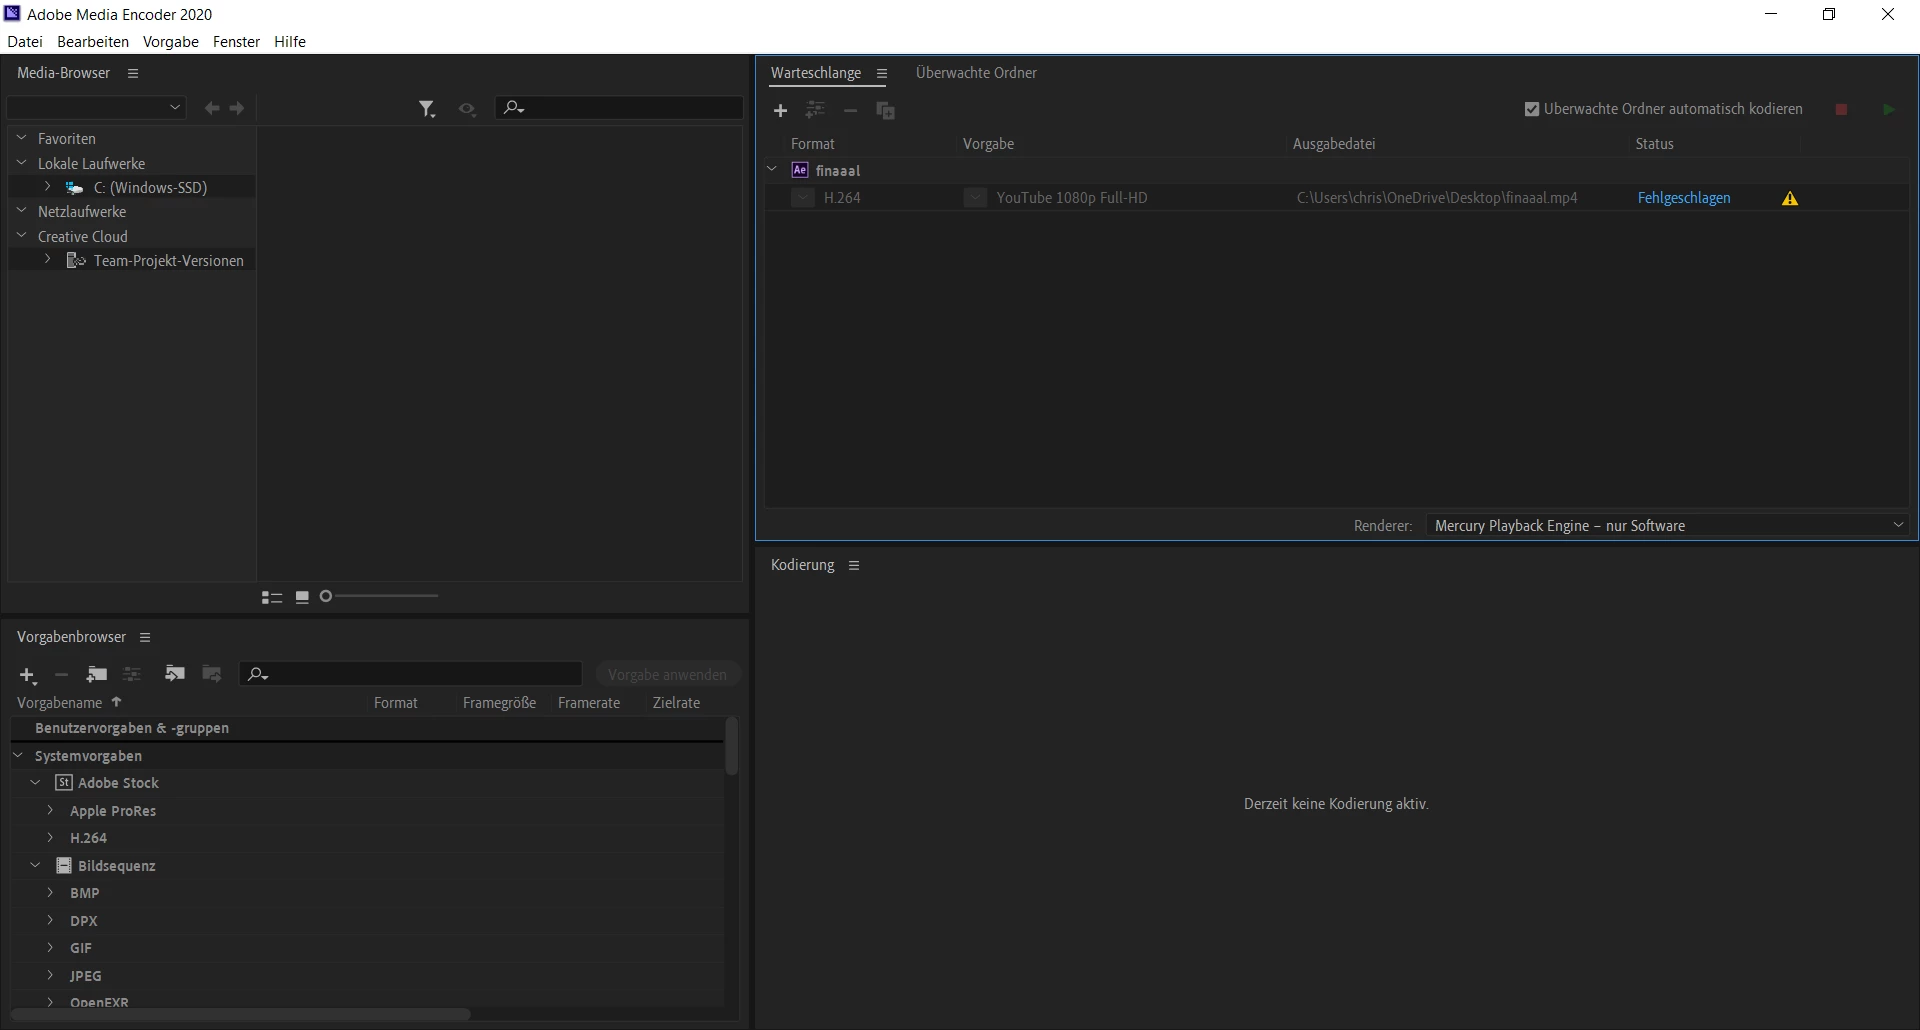This screenshot has height=1030, width=1920.
Task: Collapse the finaaal queue item
Action: pyautogui.click(x=772, y=170)
